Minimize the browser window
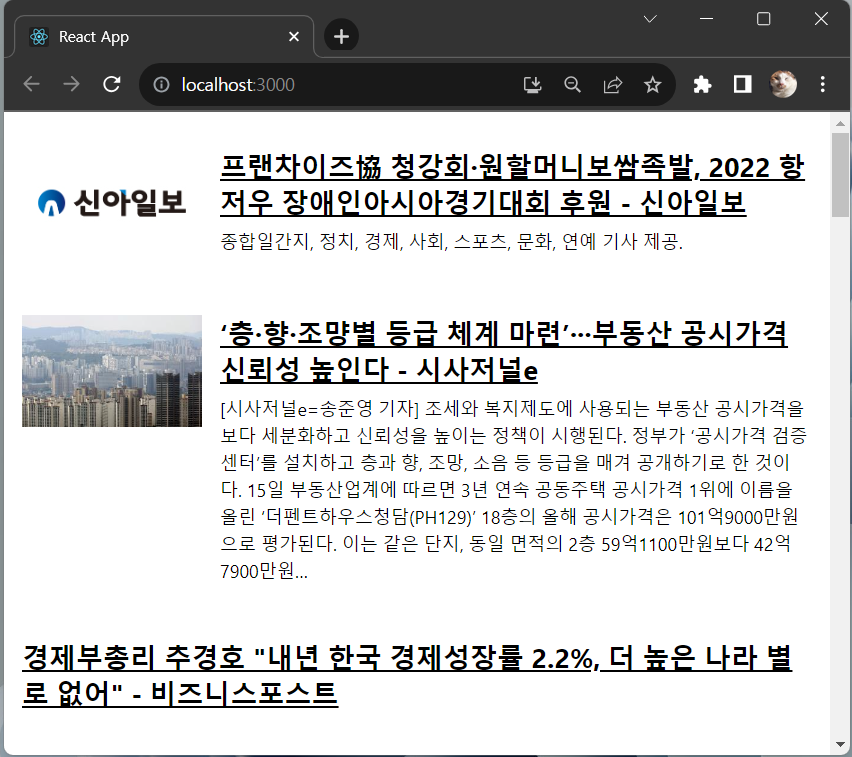This screenshot has height=757, width=852. [706, 18]
